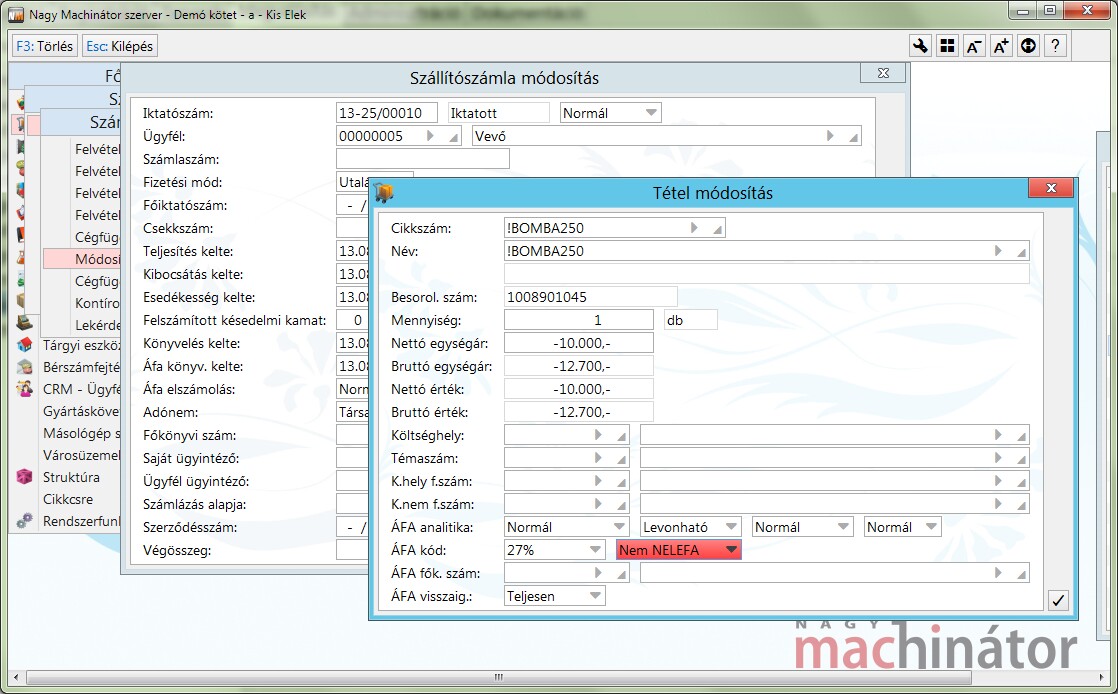Image resolution: width=1118 pixels, height=694 pixels.
Task: Open the last ÁFA analitika Normál dropdown
Action: 931,527
